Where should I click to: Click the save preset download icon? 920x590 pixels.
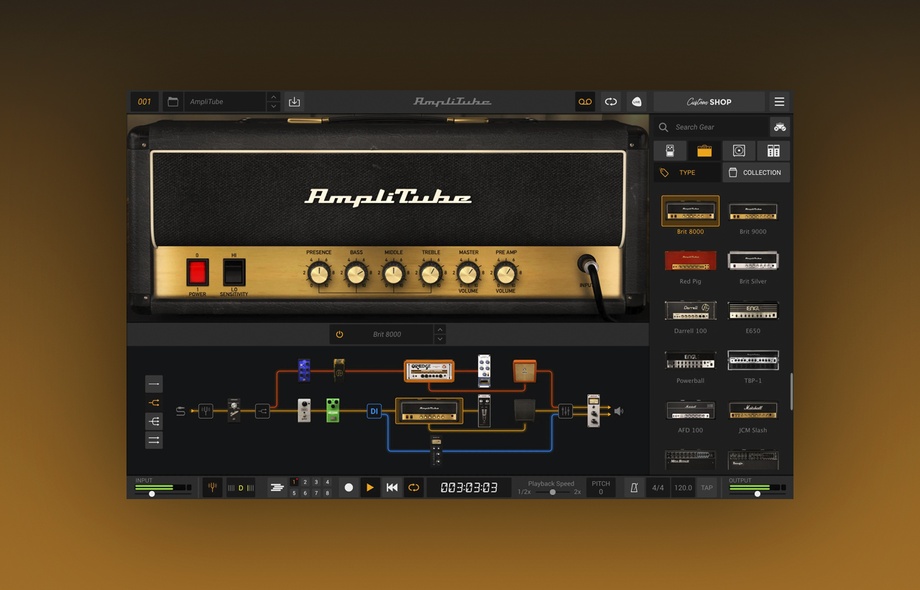coord(295,101)
